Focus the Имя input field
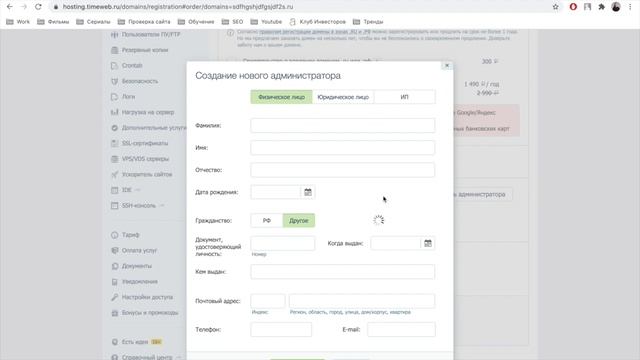Screen dimensions: 640x360 (x=343, y=148)
